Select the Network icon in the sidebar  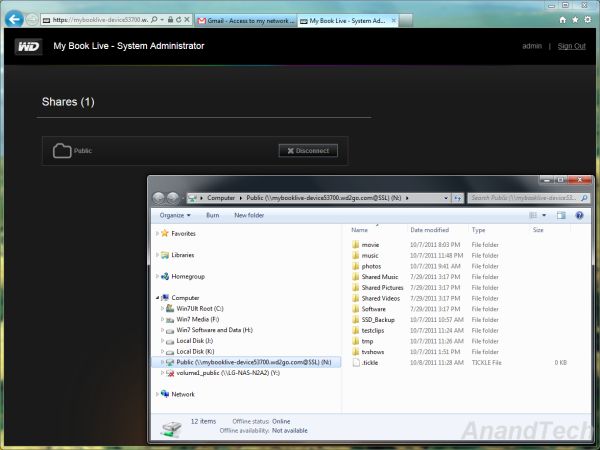click(165, 394)
